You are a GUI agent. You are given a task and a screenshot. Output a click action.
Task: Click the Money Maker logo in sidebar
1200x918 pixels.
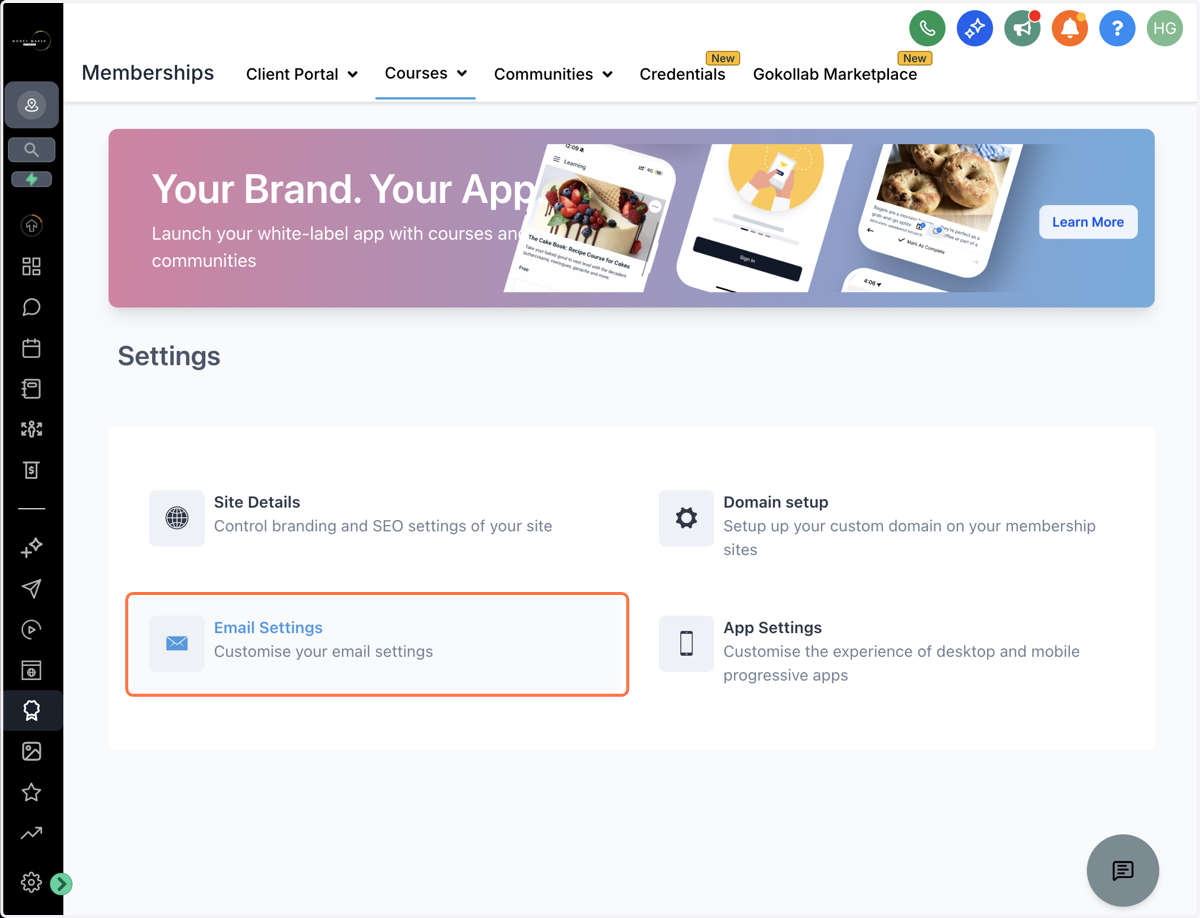tap(31, 41)
